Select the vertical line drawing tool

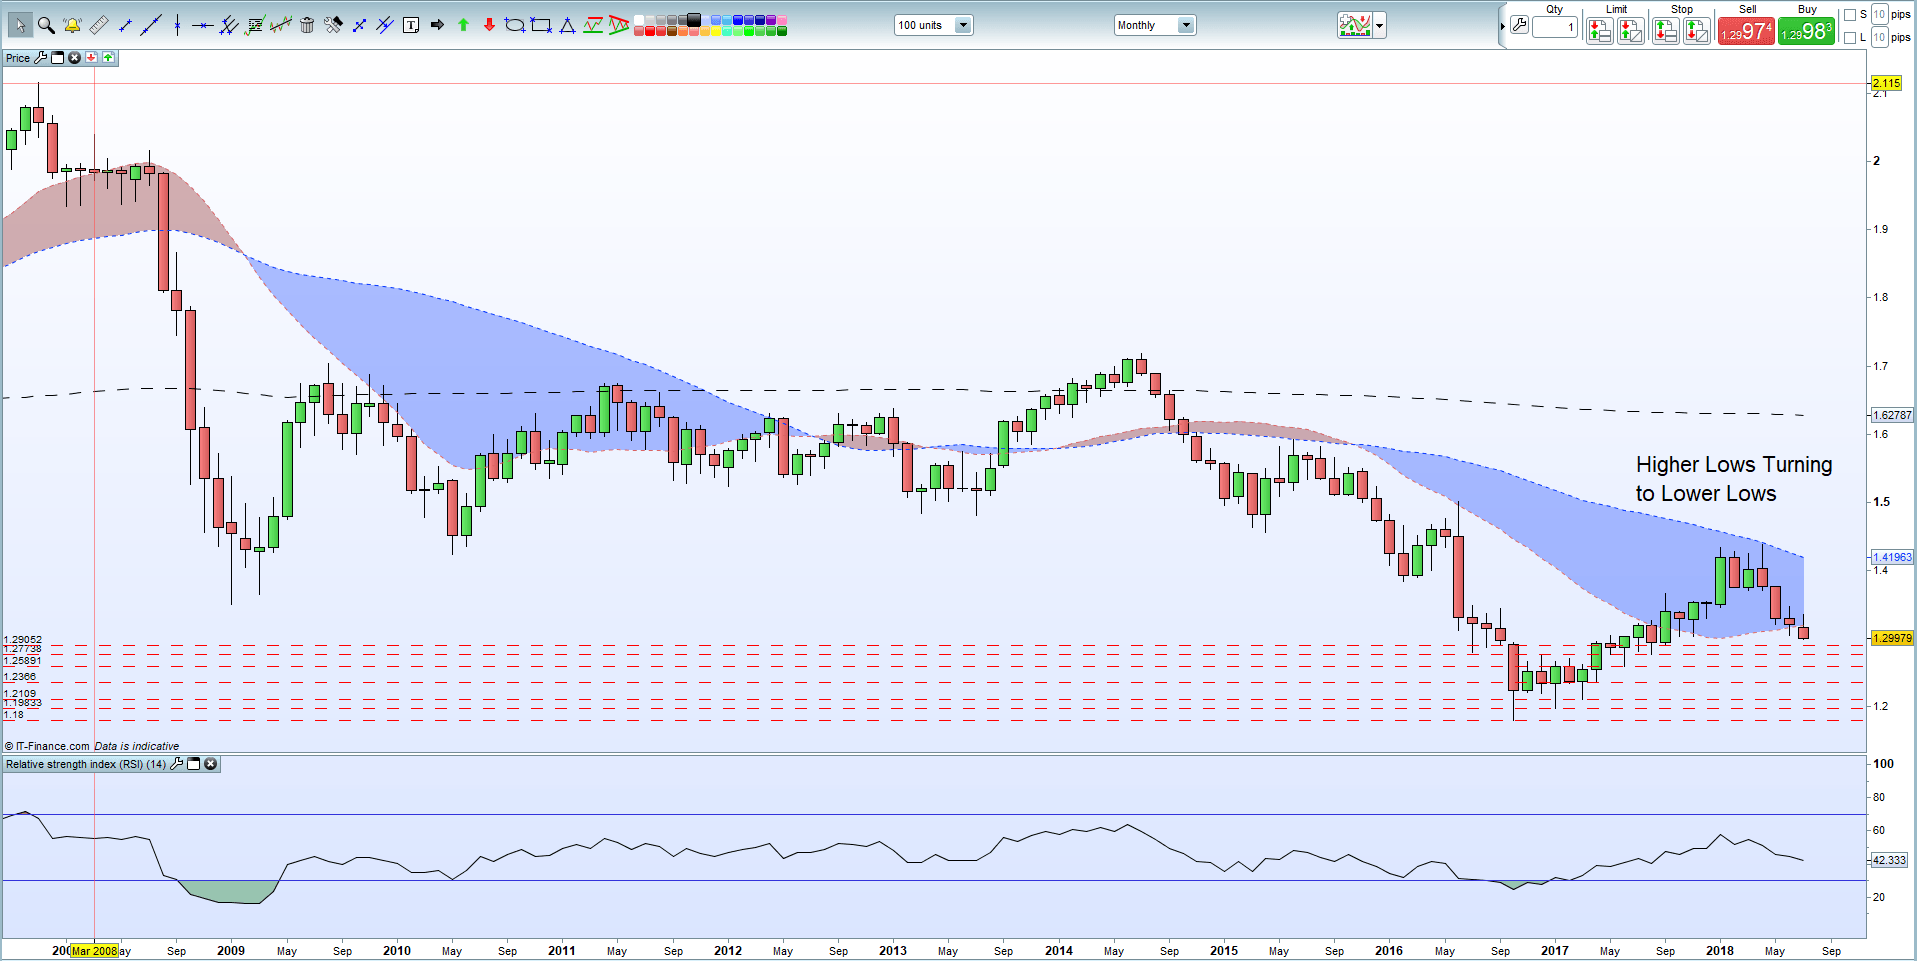[177, 25]
